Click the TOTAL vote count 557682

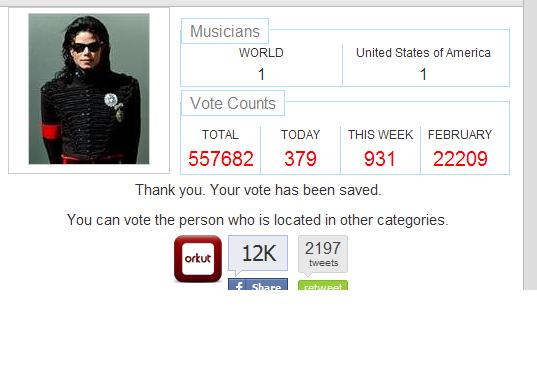click(x=221, y=159)
